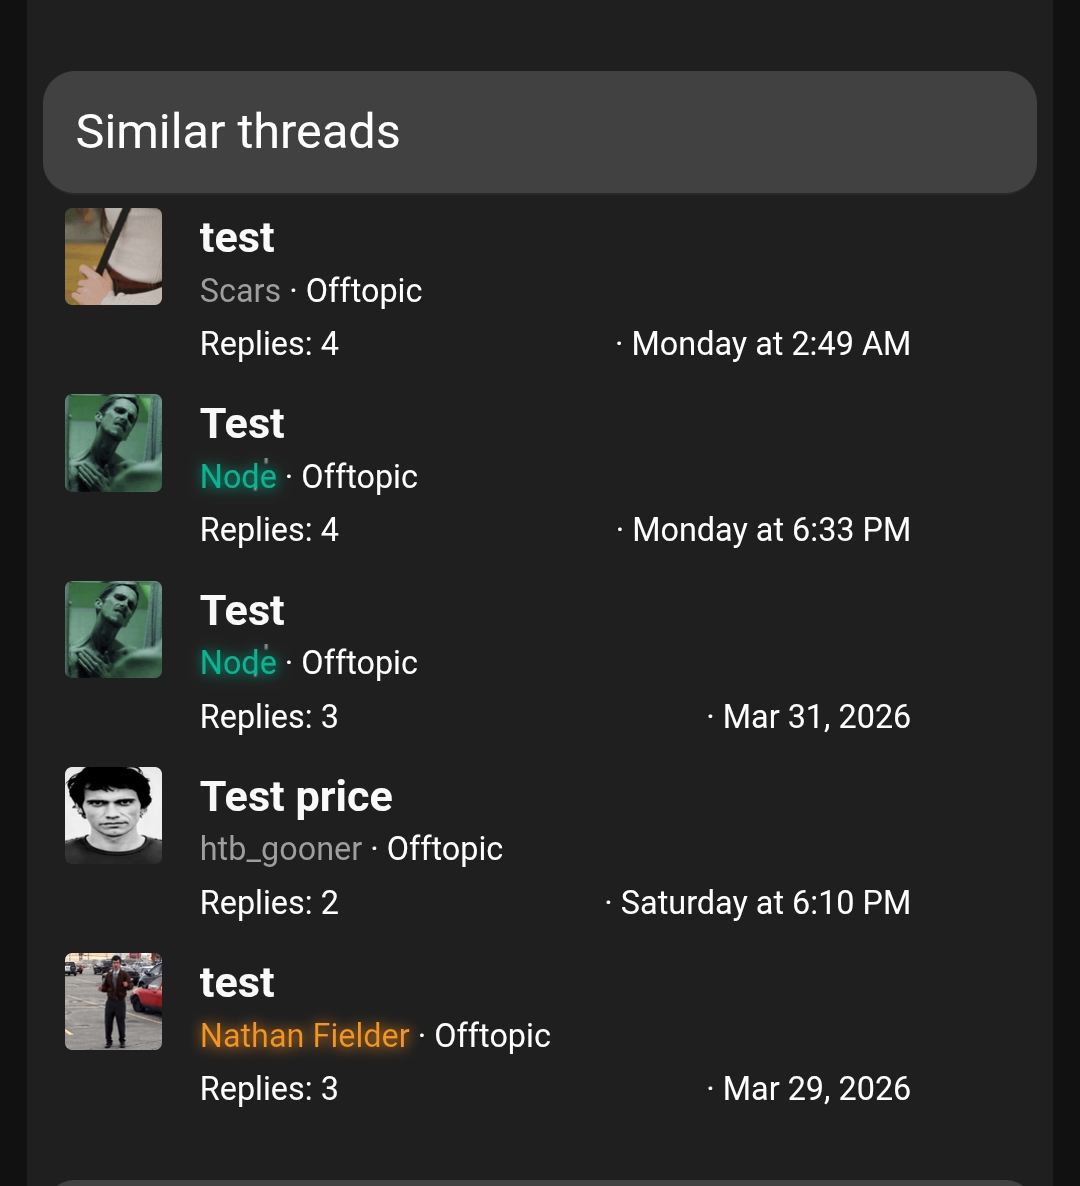This screenshot has height=1186, width=1080.
Task: Visit htb_gooner's profile
Action: [x=281, y=848]
